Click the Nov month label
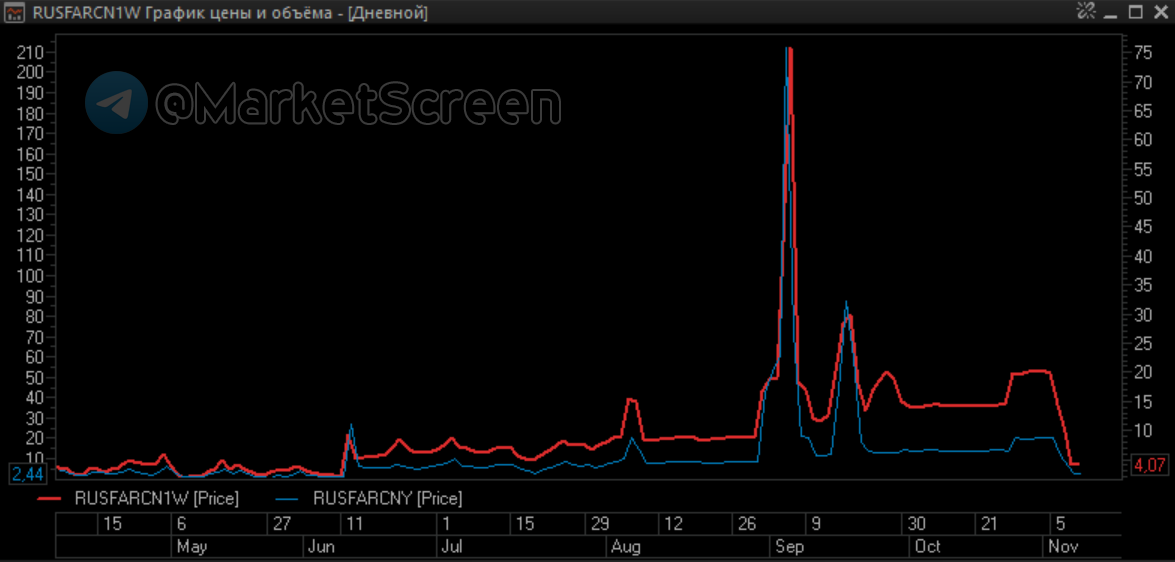This screenshot has height=562, width=1175. click(x=1063, y=547)
